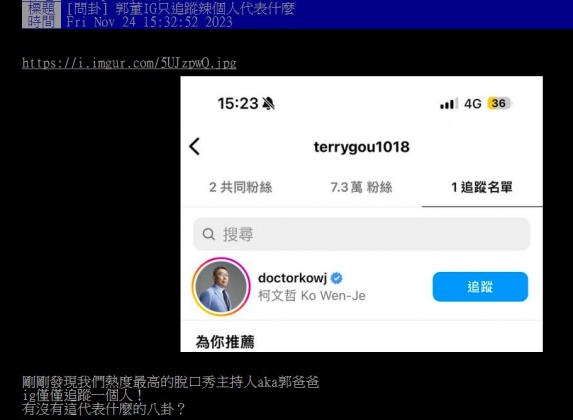
Task: Switch to the 7.3 萬 粉絲 tab
Action: point(361,187)
